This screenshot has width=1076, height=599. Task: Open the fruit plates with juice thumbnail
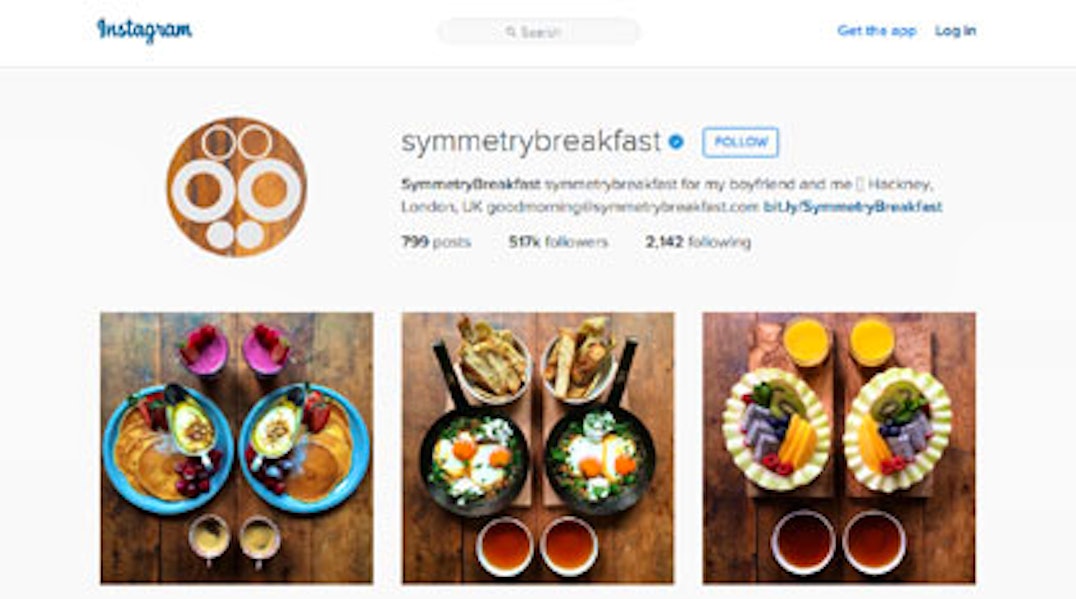click(839, 448)
